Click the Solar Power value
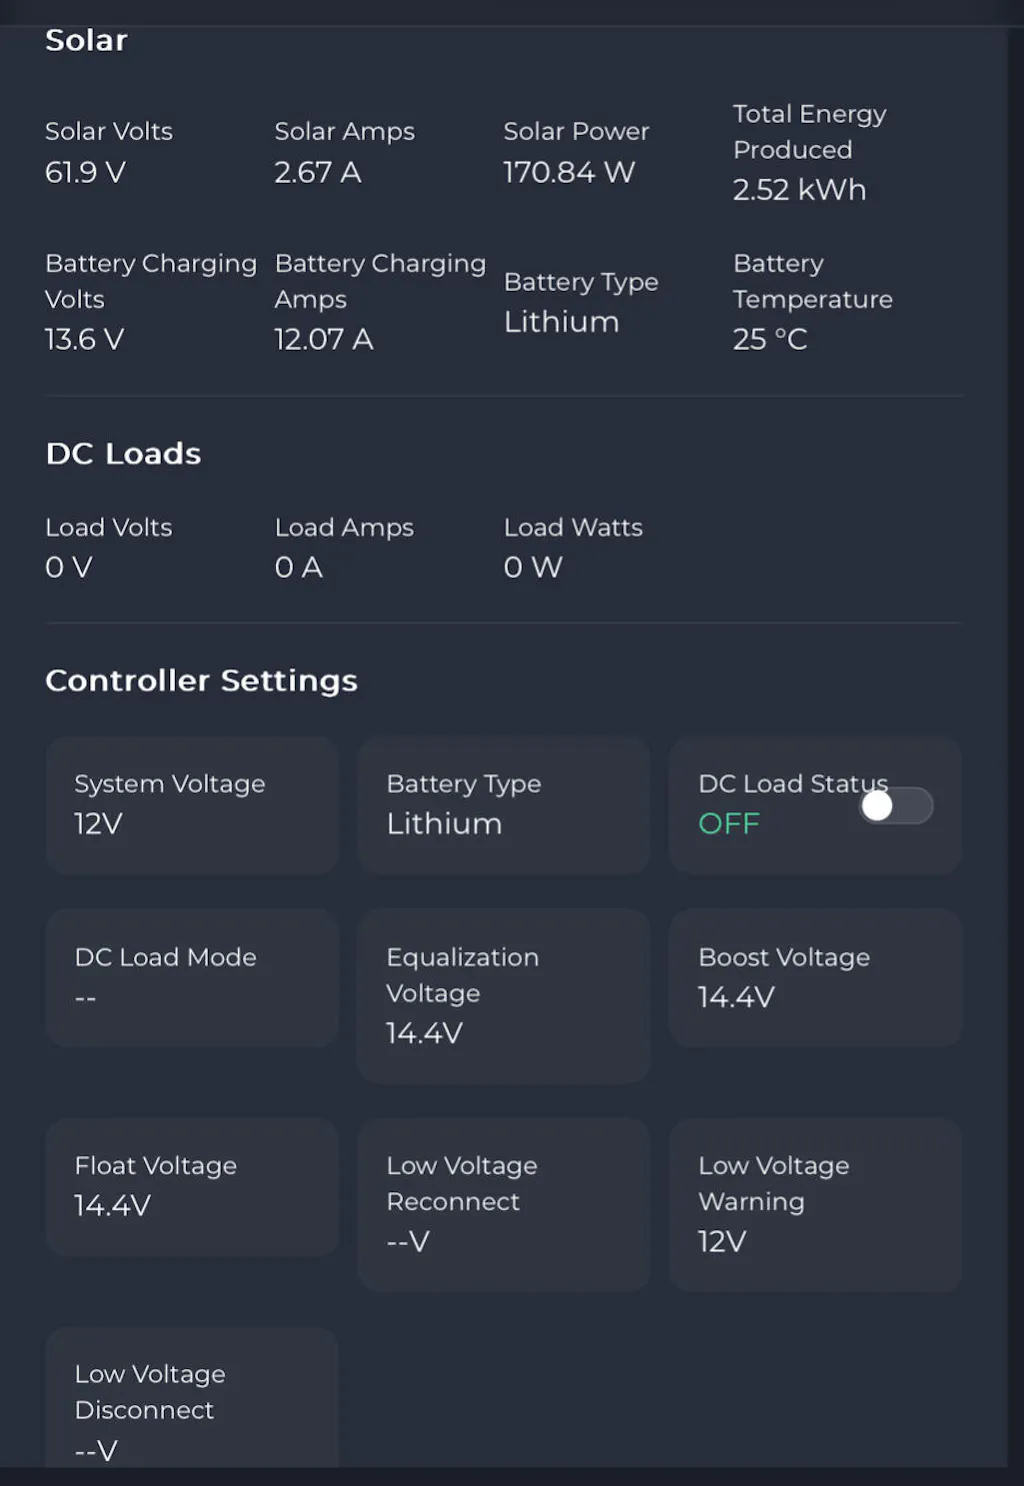This screenshot has height=1486, width=1024. [x=569, y=172]
